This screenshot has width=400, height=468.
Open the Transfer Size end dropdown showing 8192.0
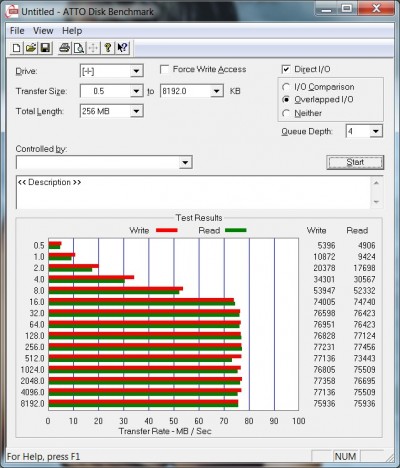[217, 91]
